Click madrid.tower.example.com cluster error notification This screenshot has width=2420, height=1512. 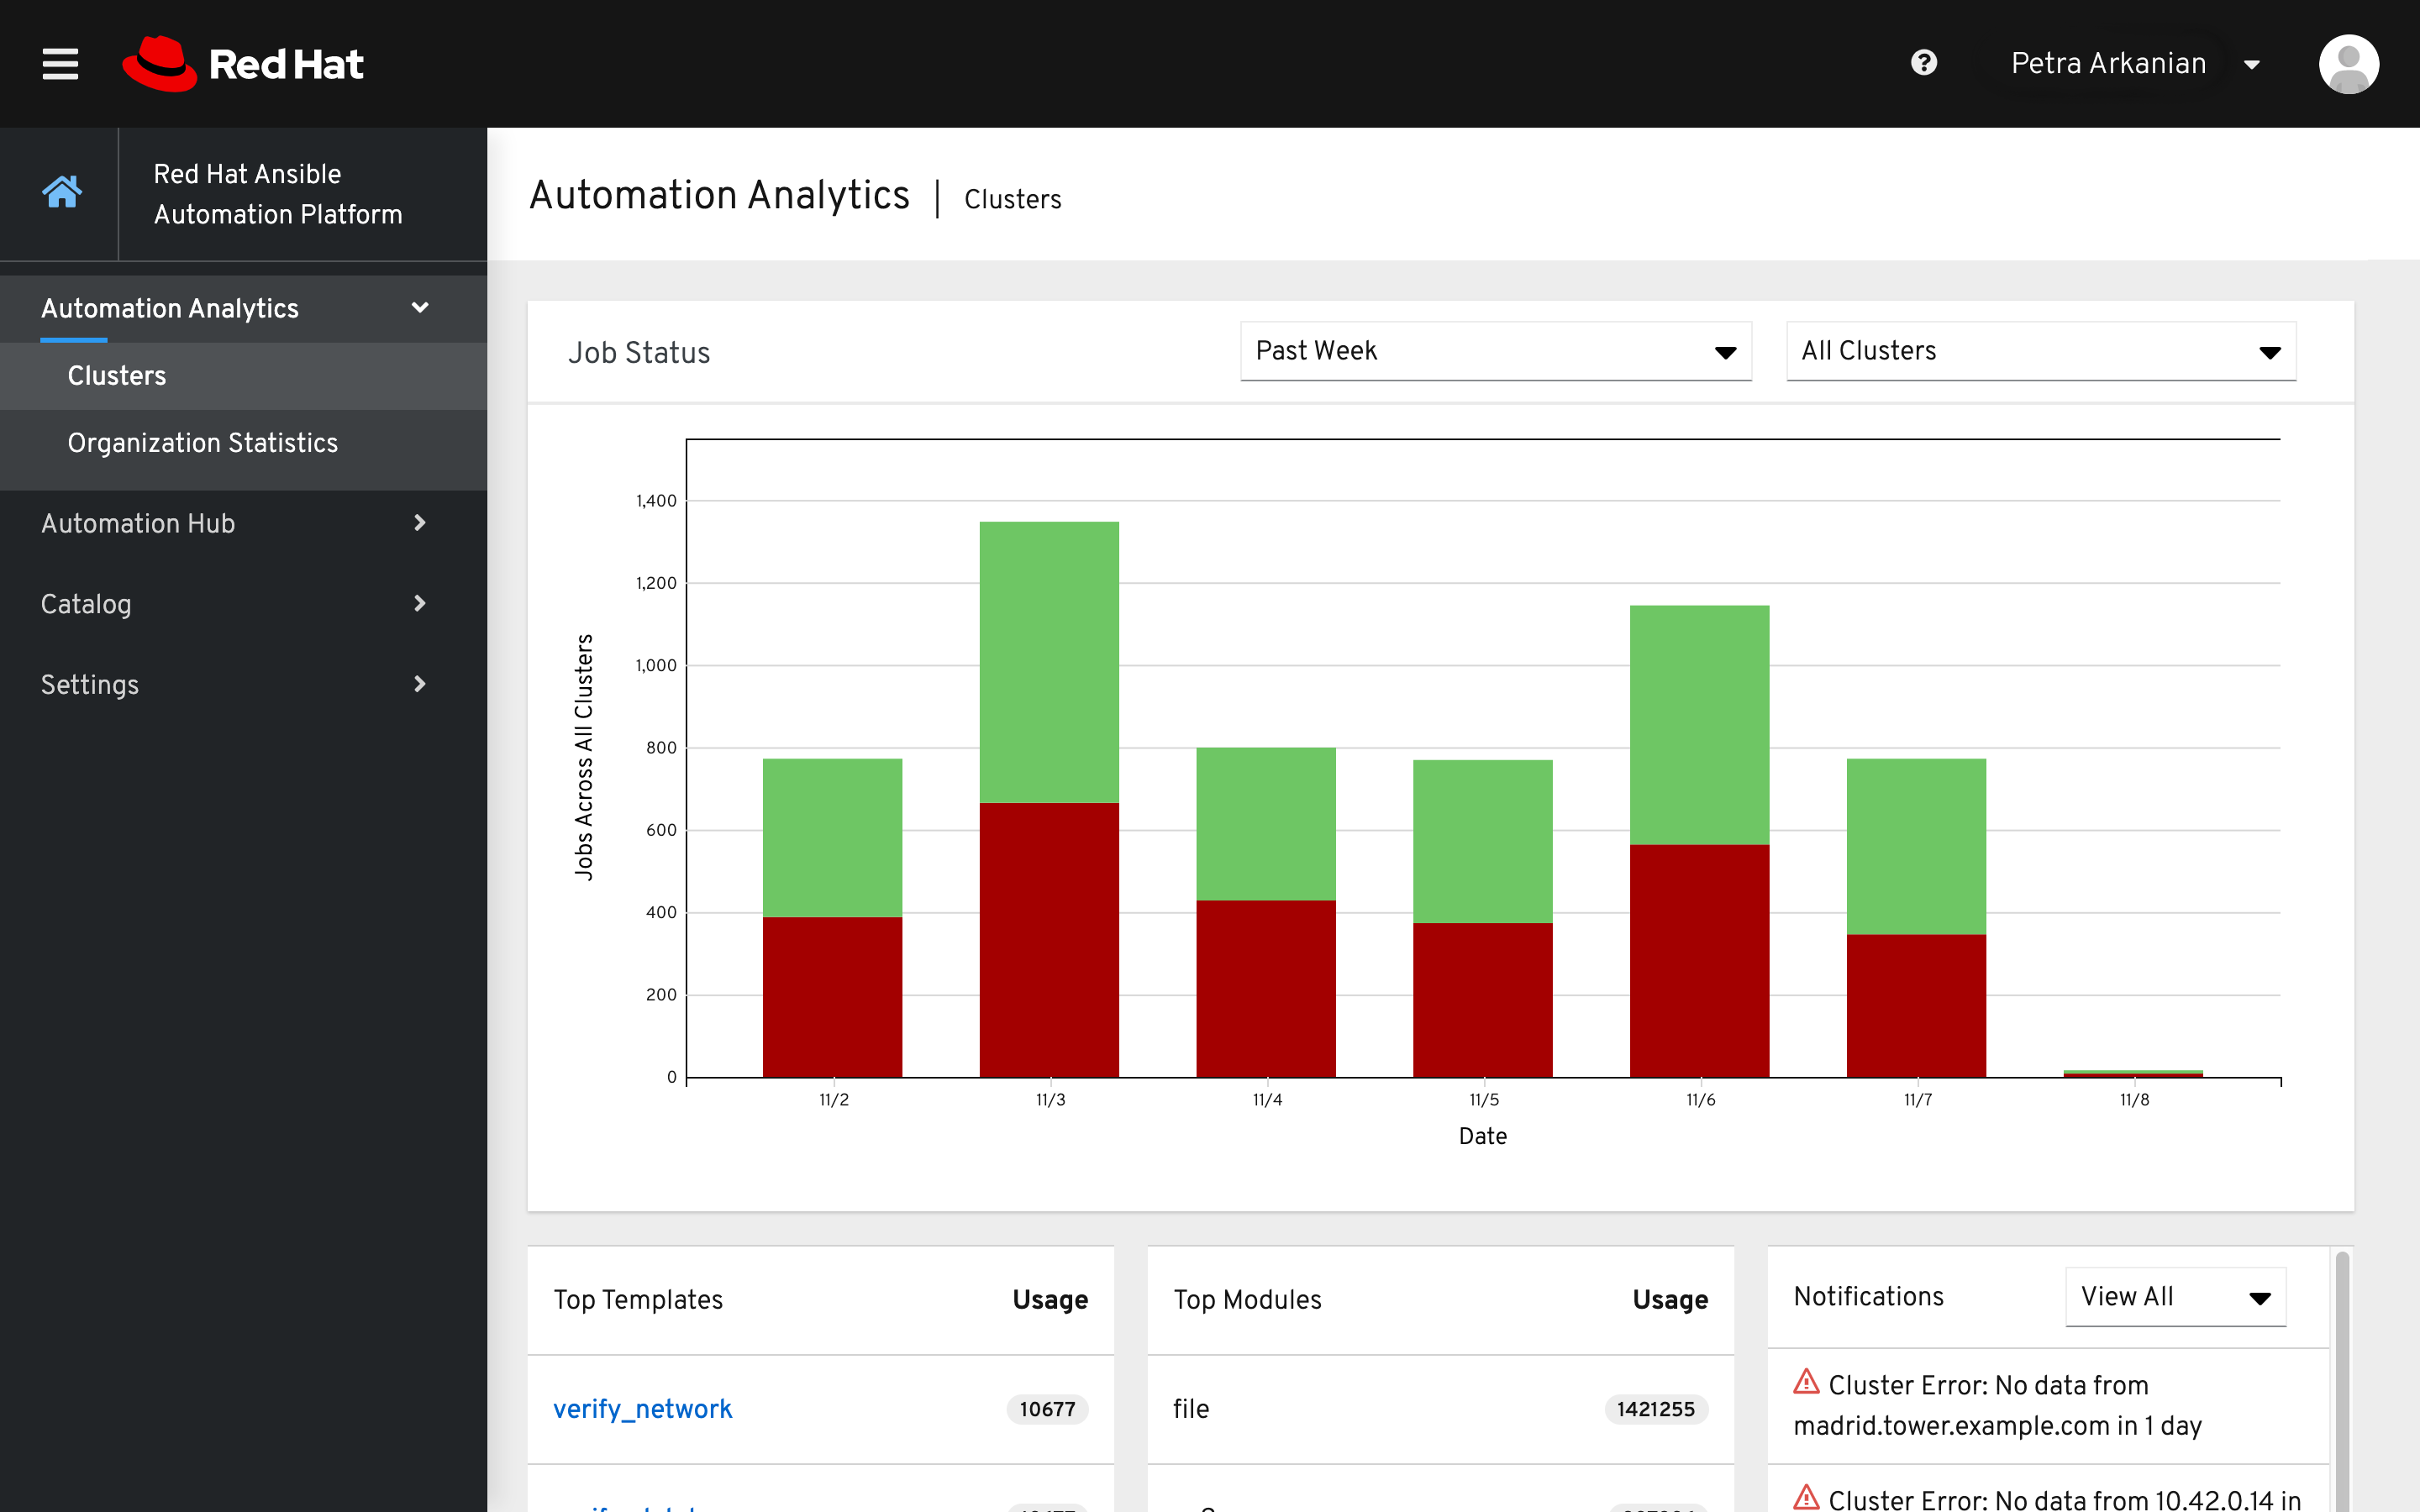[x=2047, y=1405]
